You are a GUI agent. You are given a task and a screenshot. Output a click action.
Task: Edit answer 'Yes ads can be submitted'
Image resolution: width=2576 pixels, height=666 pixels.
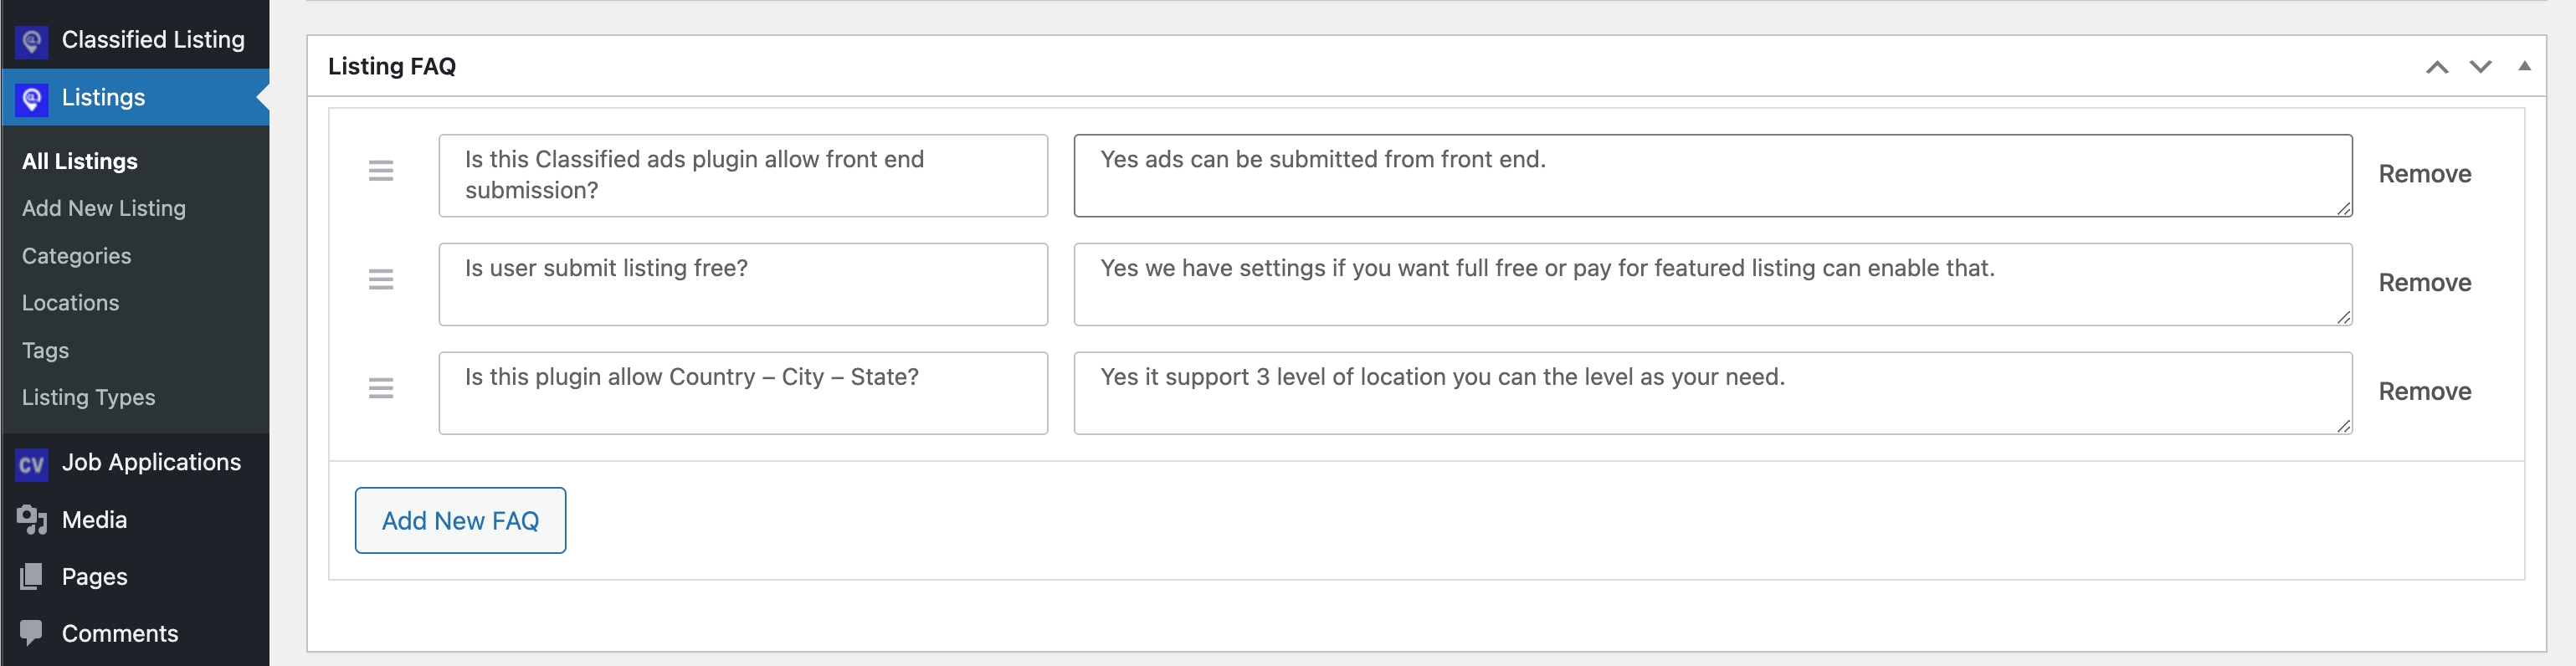point(1713,176)
